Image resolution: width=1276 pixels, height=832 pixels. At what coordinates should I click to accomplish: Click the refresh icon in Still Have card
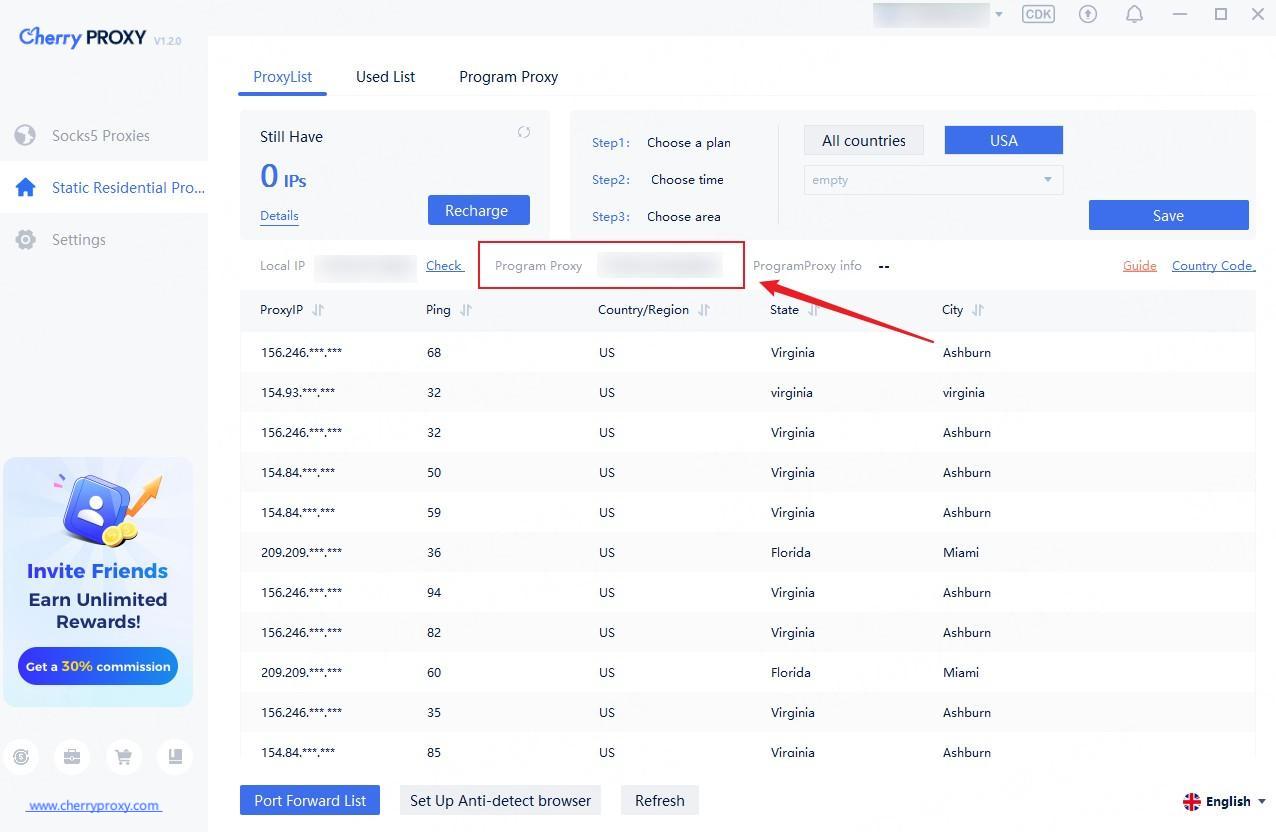pos(524,133)
